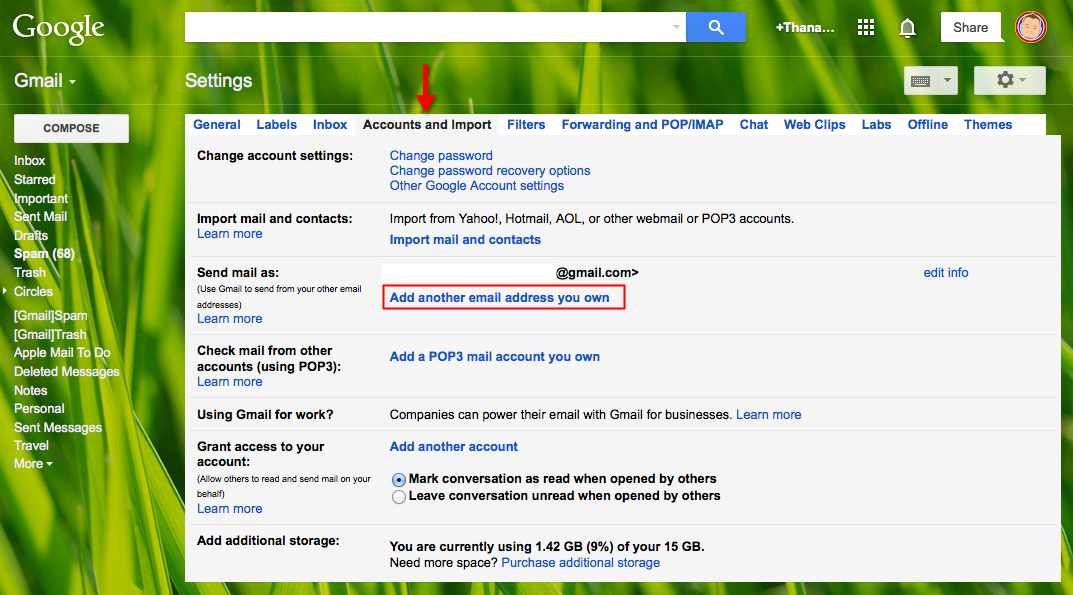Click Learn more under Import mail
This screenshot has height=595, width=1073.
point(230,234)
